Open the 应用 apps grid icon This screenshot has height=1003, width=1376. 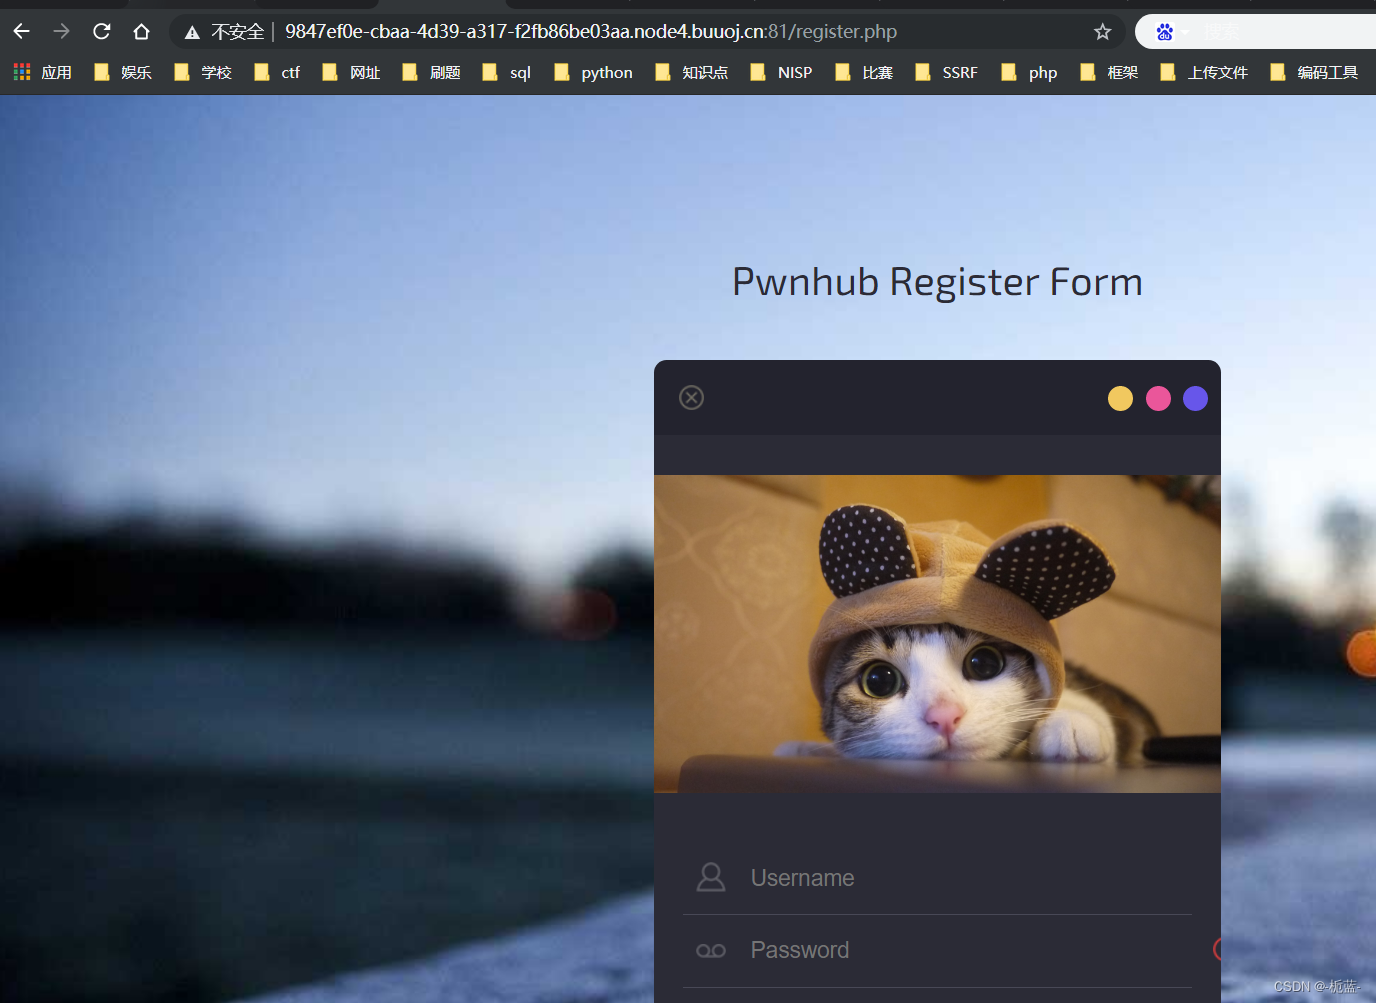[x=21, y=71]
